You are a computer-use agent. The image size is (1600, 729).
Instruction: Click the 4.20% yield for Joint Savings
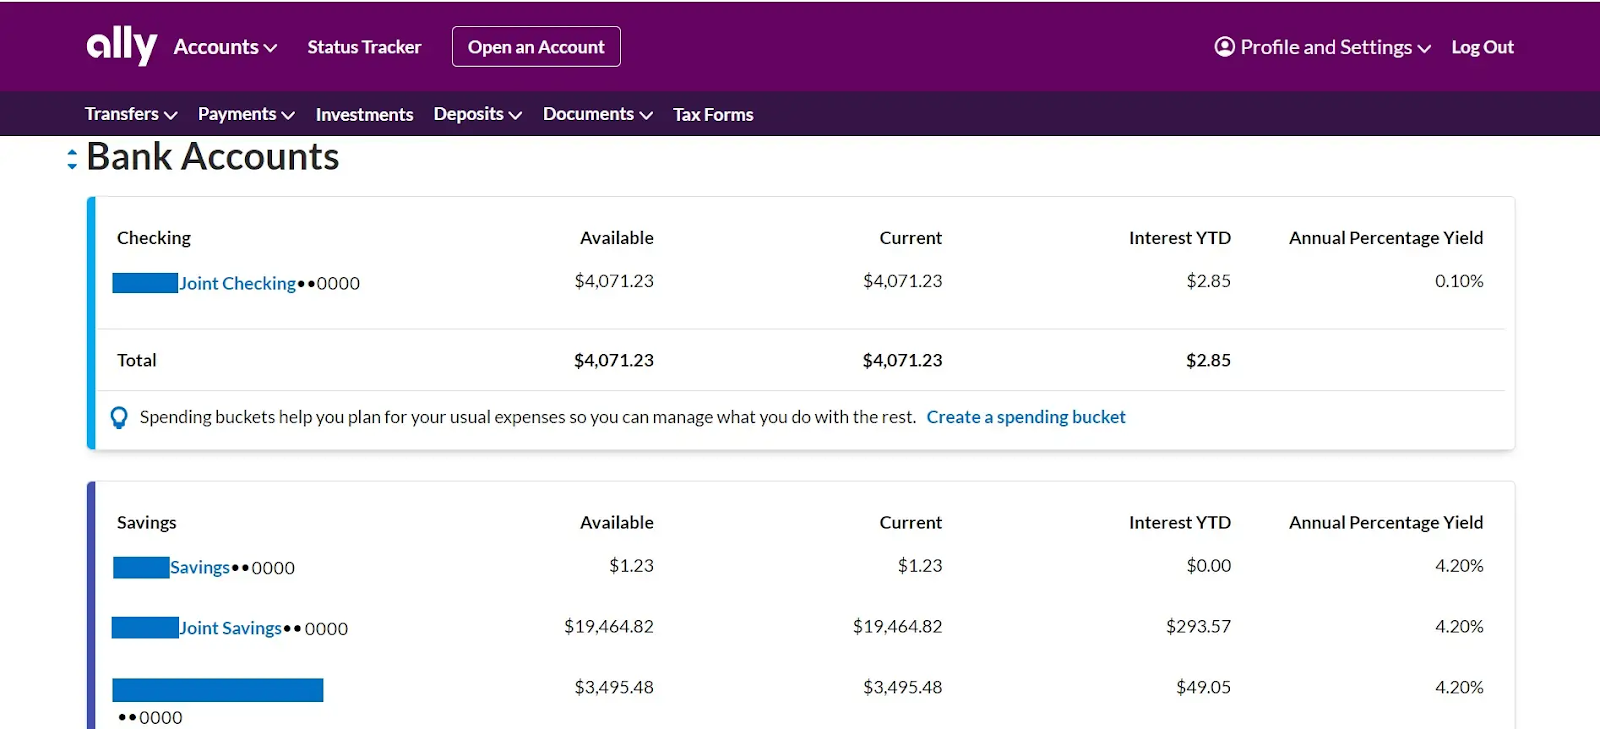click(x=1459, y=626)
